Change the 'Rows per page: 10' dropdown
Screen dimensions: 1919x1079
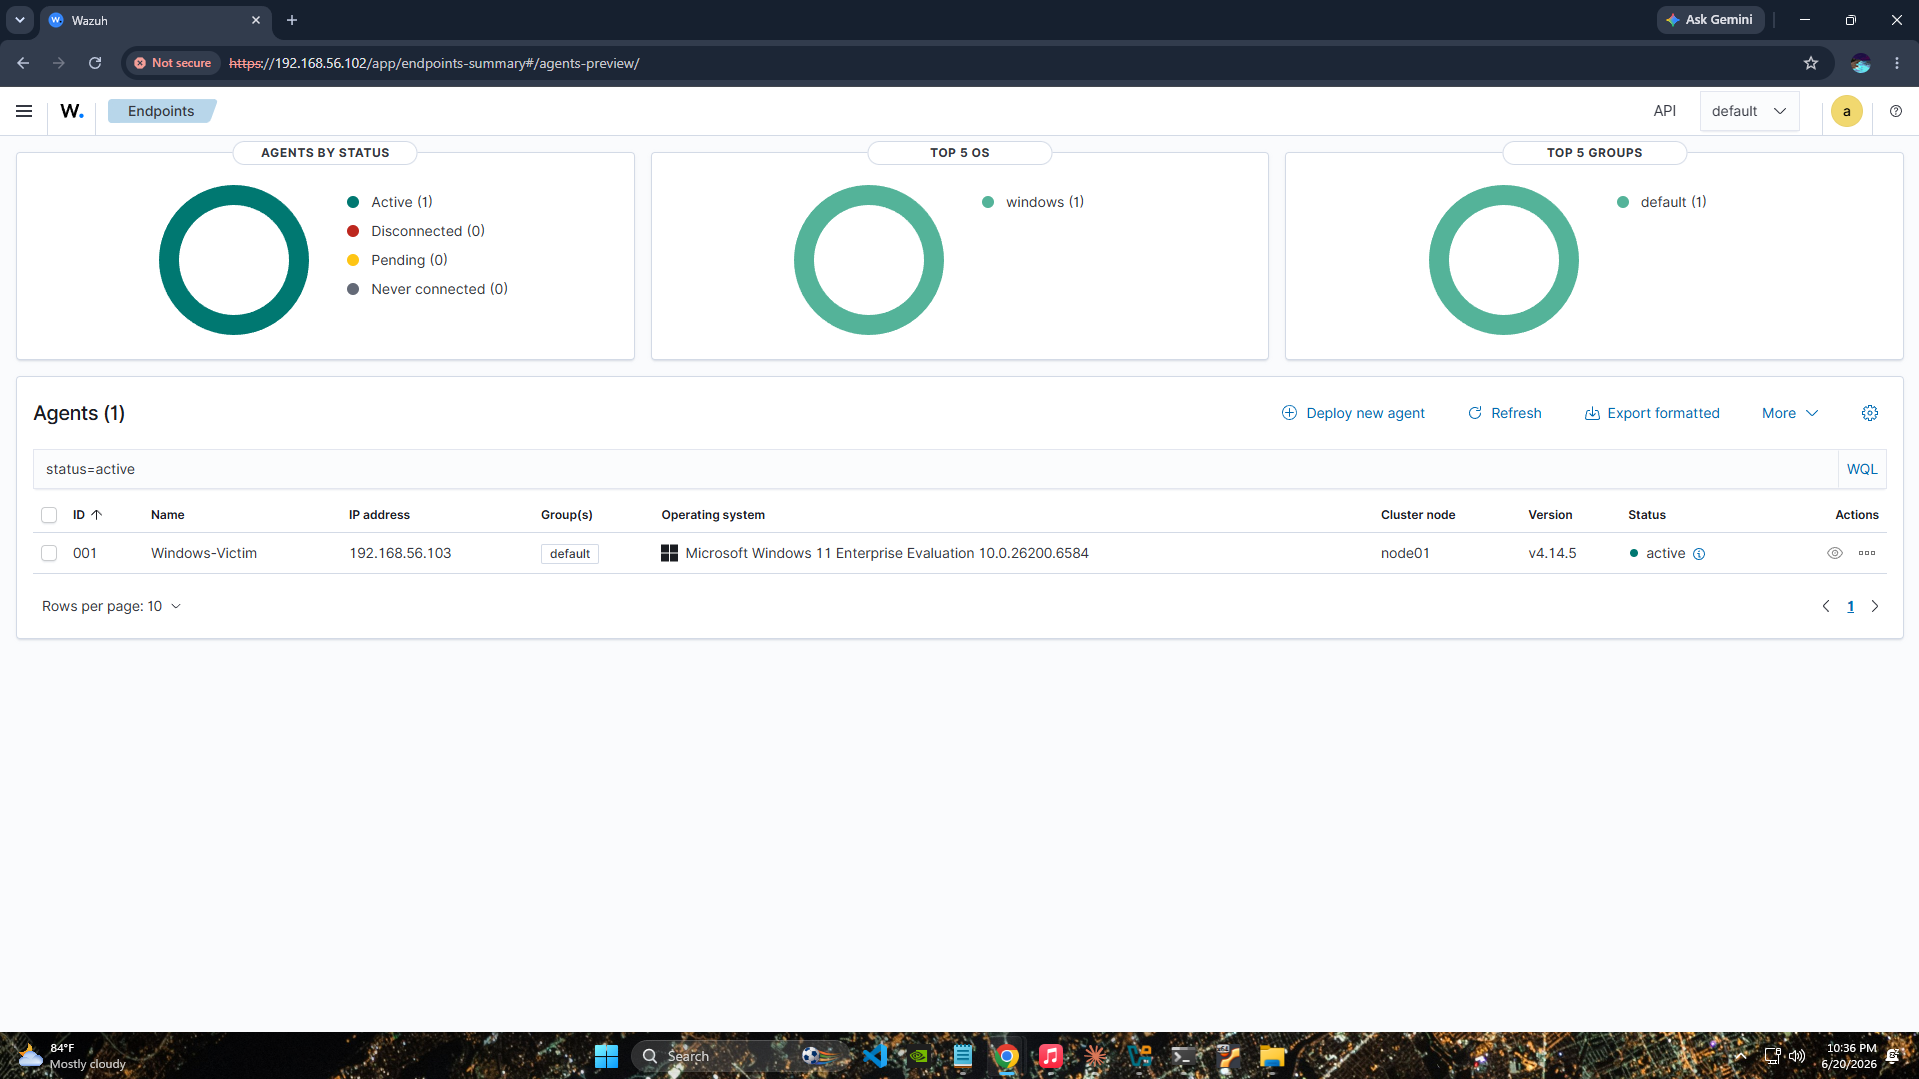[111, 606]
